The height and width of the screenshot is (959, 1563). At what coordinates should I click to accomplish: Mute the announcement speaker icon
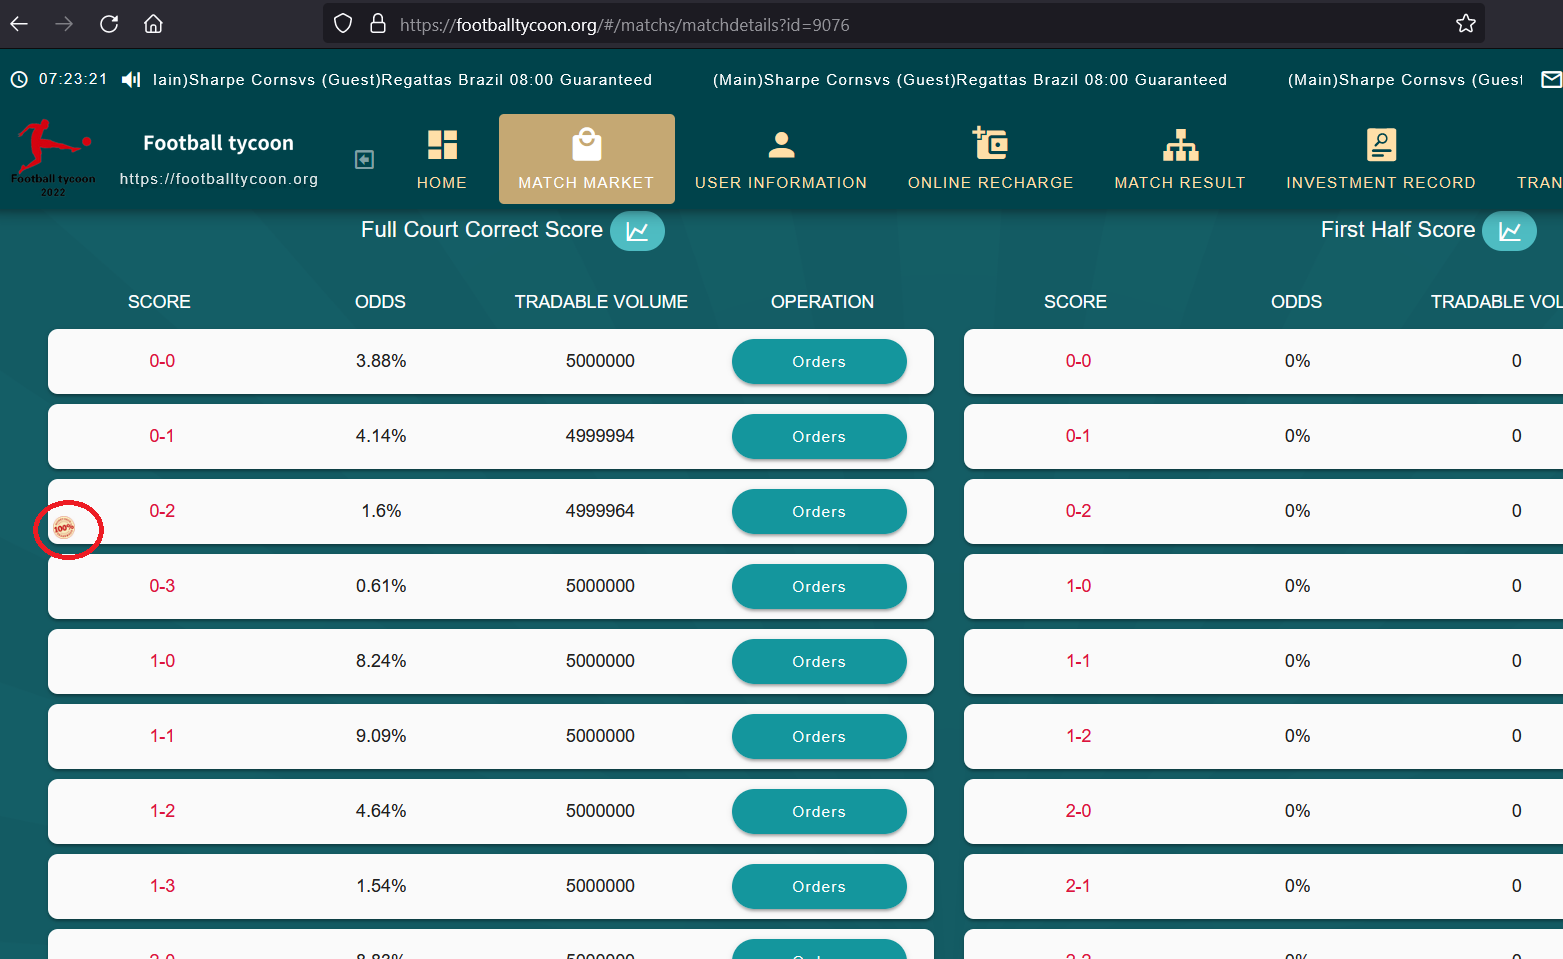pos(131,79)
